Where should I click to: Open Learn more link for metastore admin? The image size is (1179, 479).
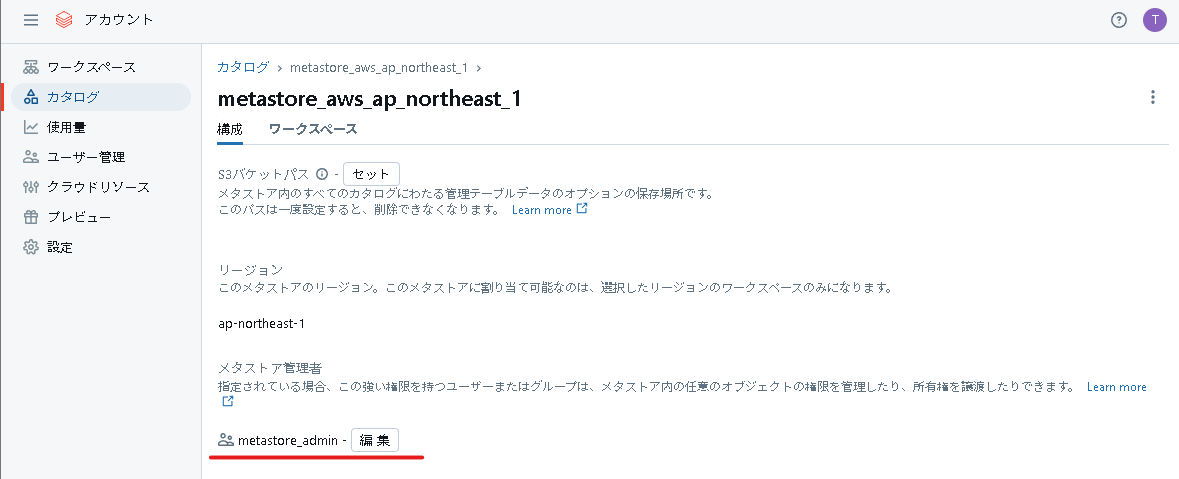(x=1117, y=387)
